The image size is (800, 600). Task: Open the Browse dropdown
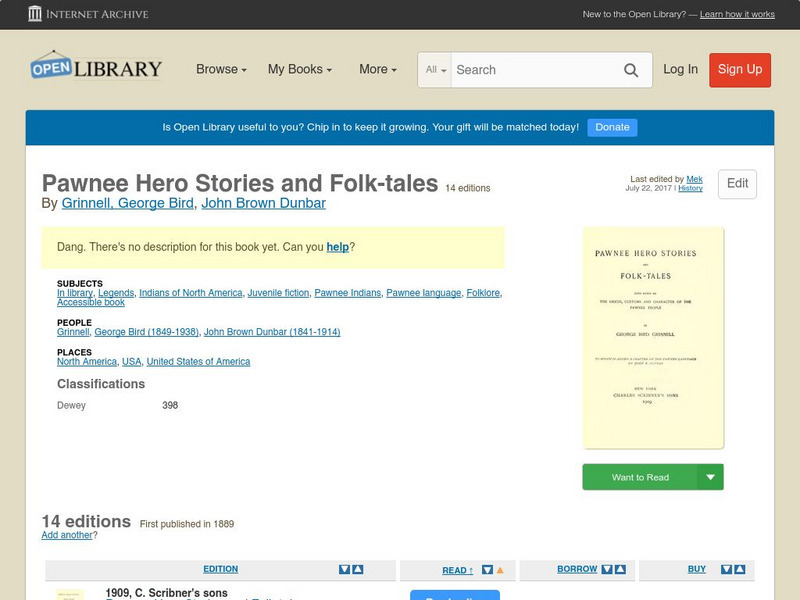(x=217, y=70)
